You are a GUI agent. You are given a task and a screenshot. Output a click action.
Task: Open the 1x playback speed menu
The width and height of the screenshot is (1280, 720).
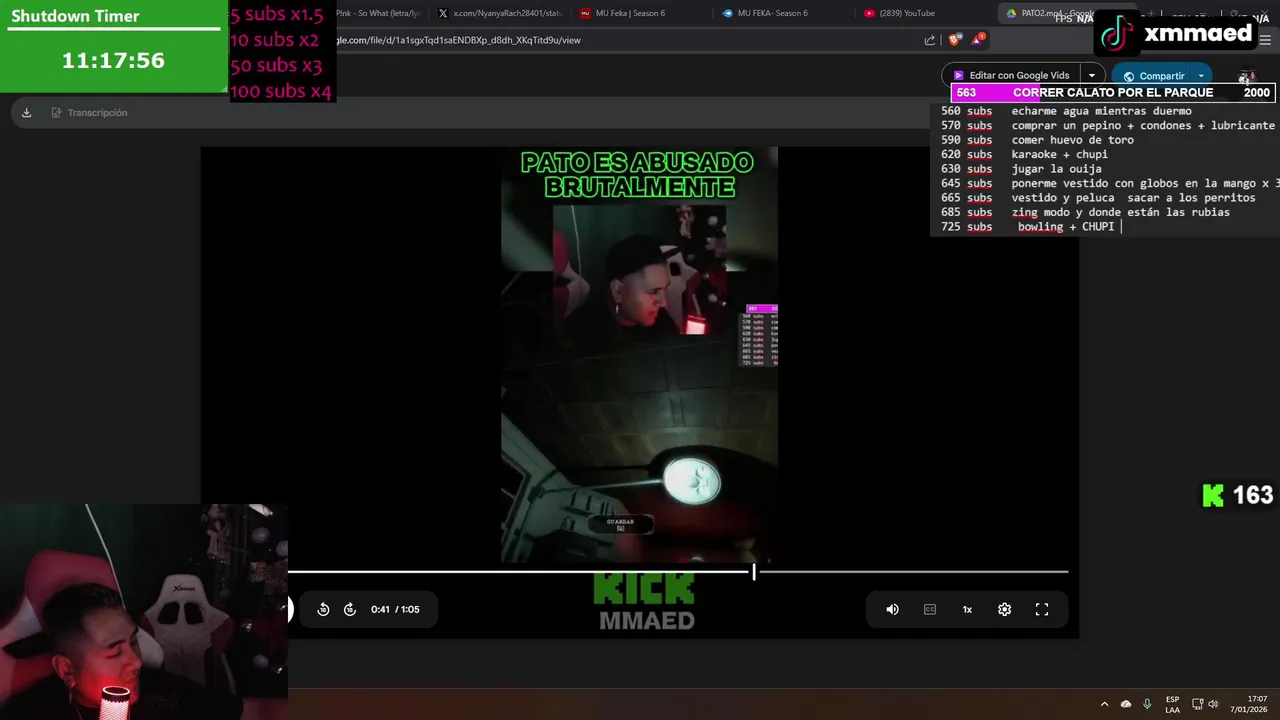[967, 609]
